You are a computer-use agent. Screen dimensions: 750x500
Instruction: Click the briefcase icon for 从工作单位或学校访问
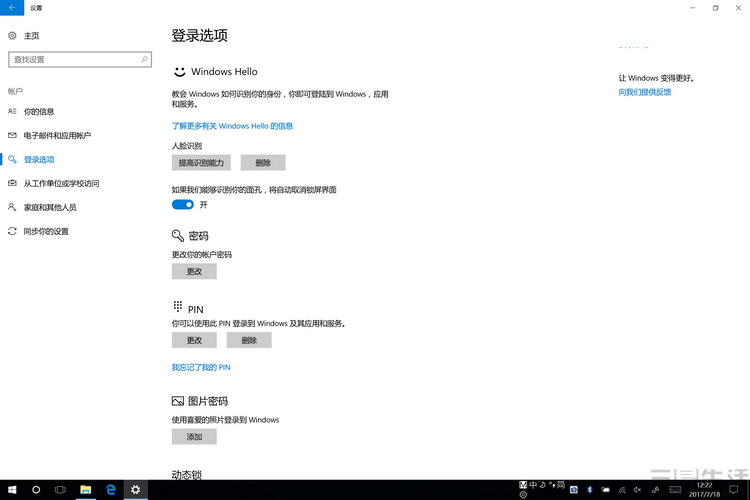point(12,183)
